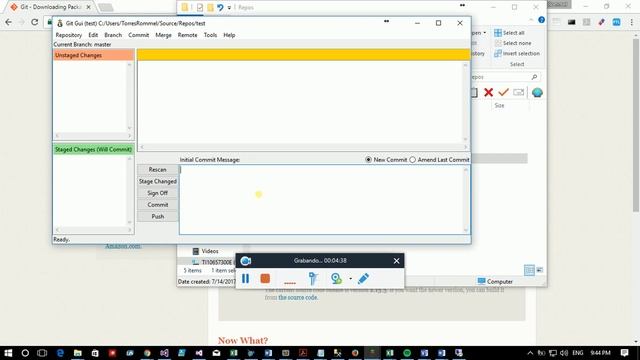The image size is (640, 360).
Task: Open the Repository menu in Git Gui
Action: [x=69, y=35]
